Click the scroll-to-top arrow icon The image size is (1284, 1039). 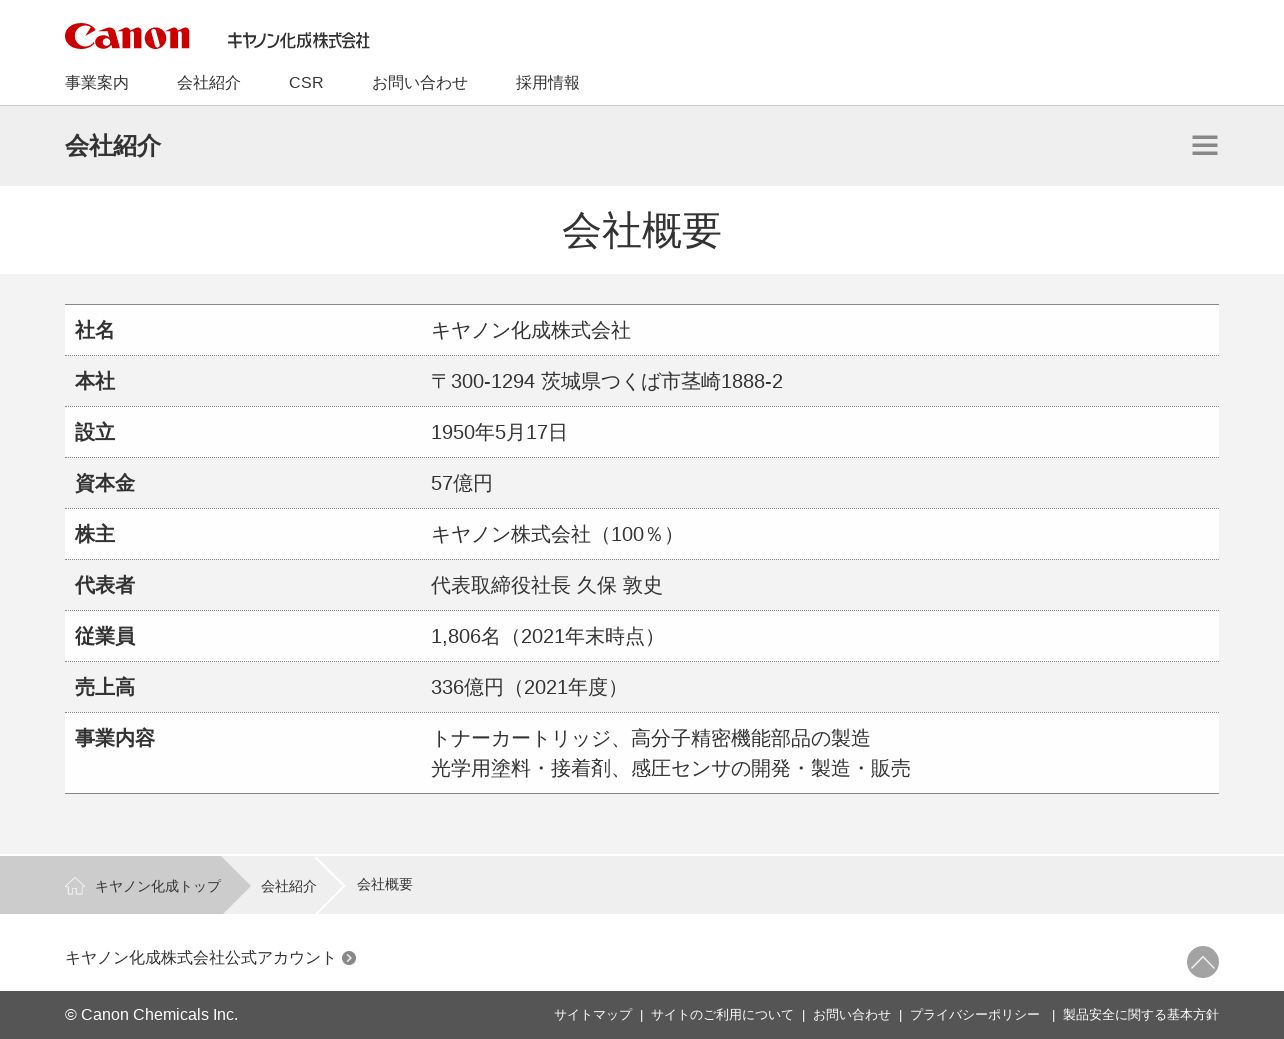pyautogui.click(x=1203, y=962)
